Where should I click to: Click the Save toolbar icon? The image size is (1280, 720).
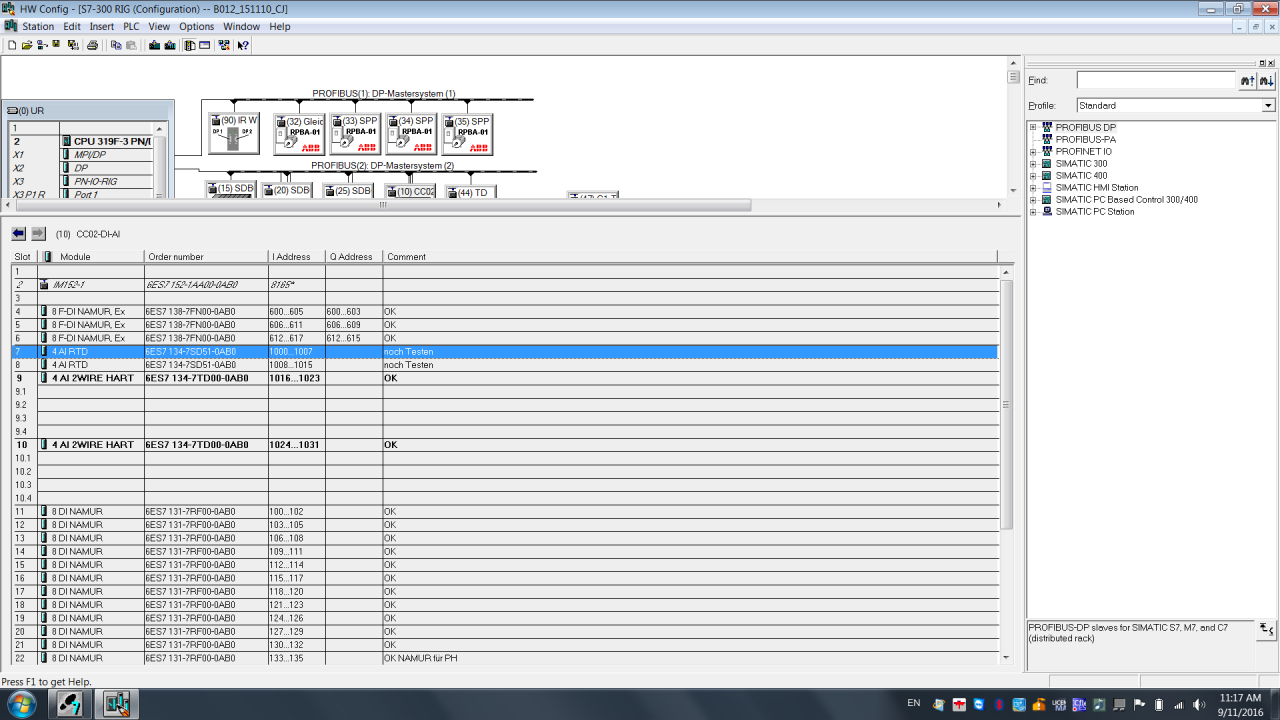click(56, 45)
